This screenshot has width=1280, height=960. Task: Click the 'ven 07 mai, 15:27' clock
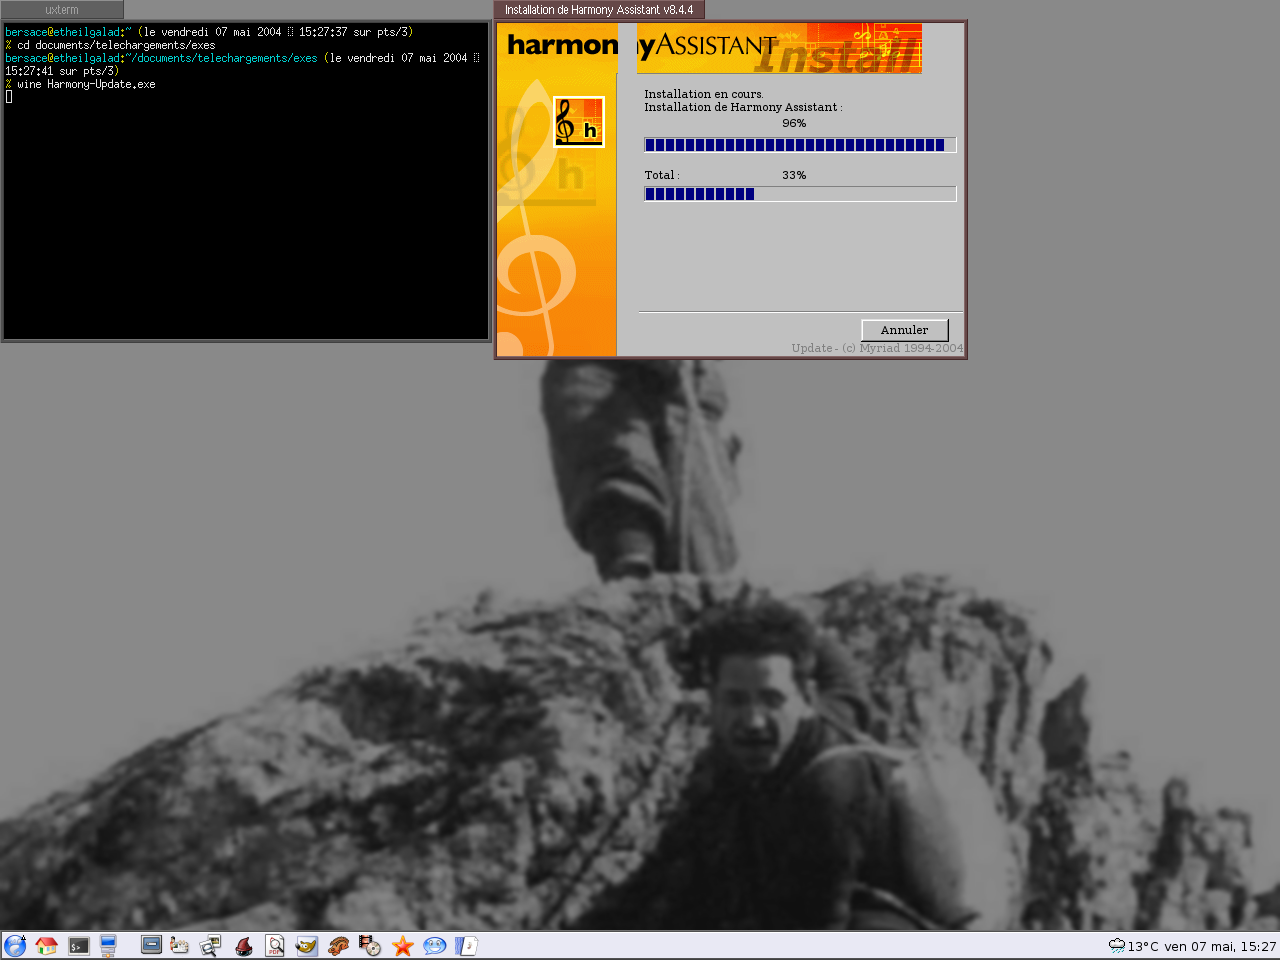(x=1220, y=946)
